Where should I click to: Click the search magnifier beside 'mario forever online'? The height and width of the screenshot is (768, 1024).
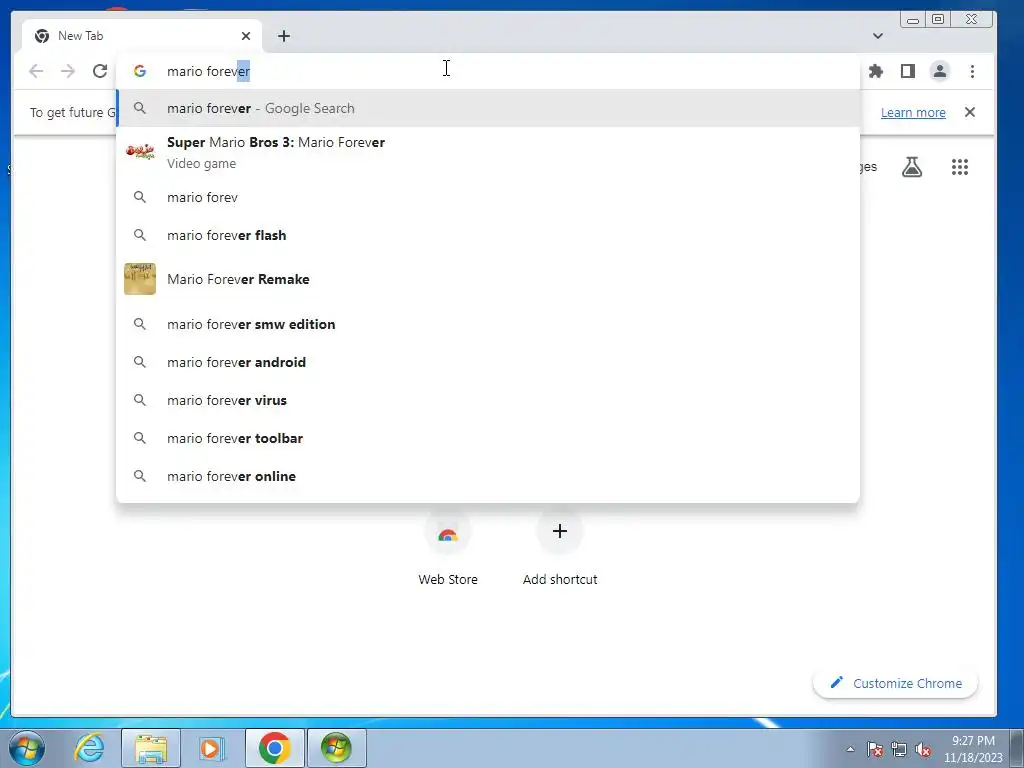coord(140,476)
